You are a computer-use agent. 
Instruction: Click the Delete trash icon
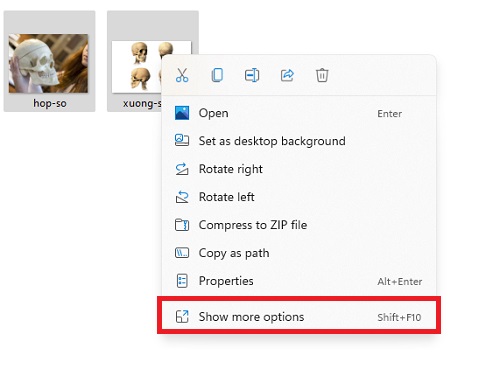pyautogui.click(x=322, y=75)
